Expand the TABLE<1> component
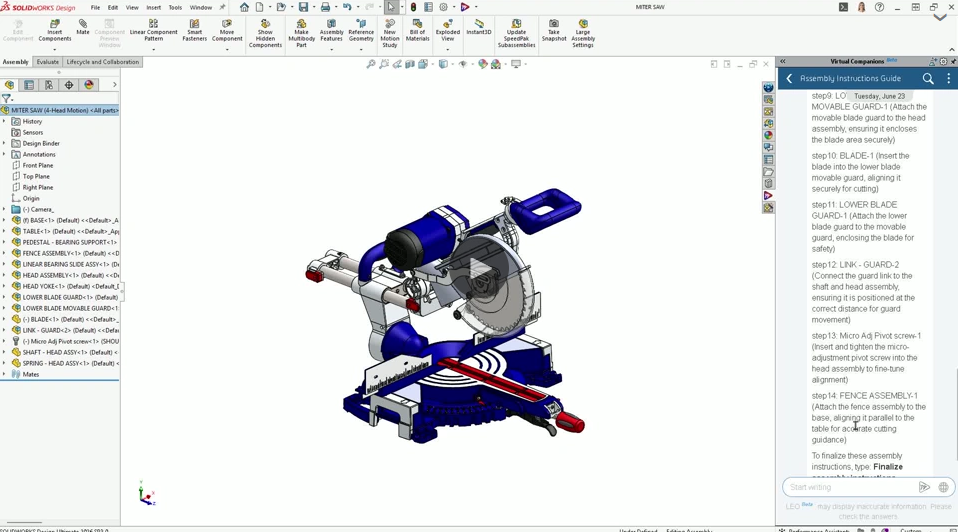 pos(4,231)
